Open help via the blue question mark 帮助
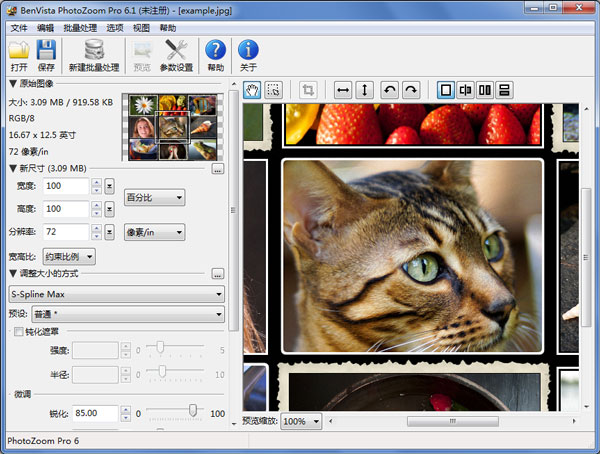 point(215,56)
